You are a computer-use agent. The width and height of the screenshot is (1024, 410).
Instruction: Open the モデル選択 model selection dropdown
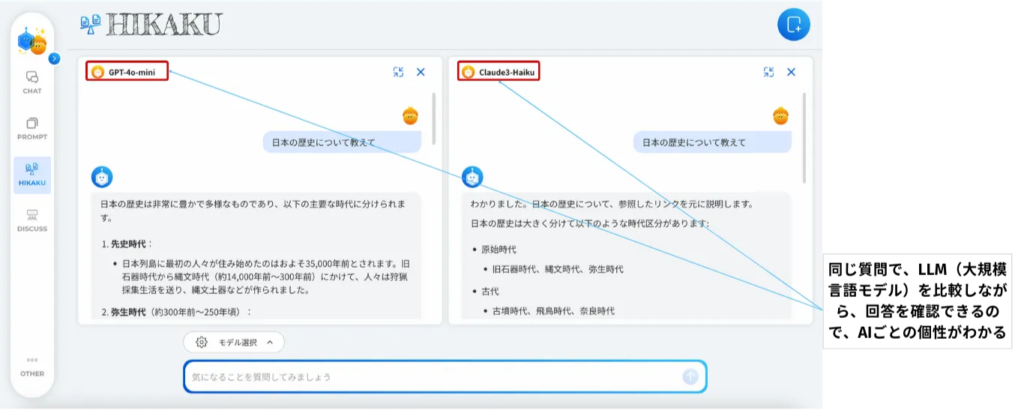[234, 342]
